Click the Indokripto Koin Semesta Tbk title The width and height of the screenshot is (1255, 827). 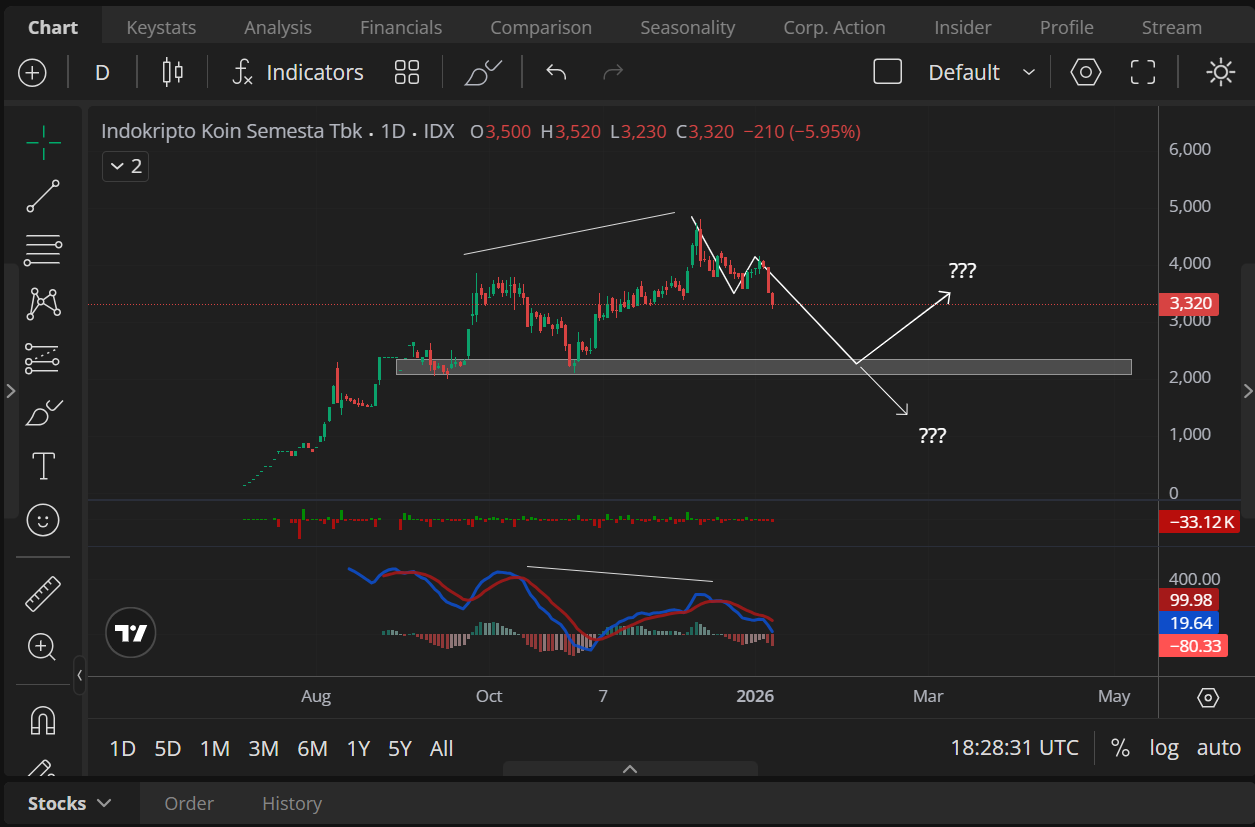[x=232, y=131]
